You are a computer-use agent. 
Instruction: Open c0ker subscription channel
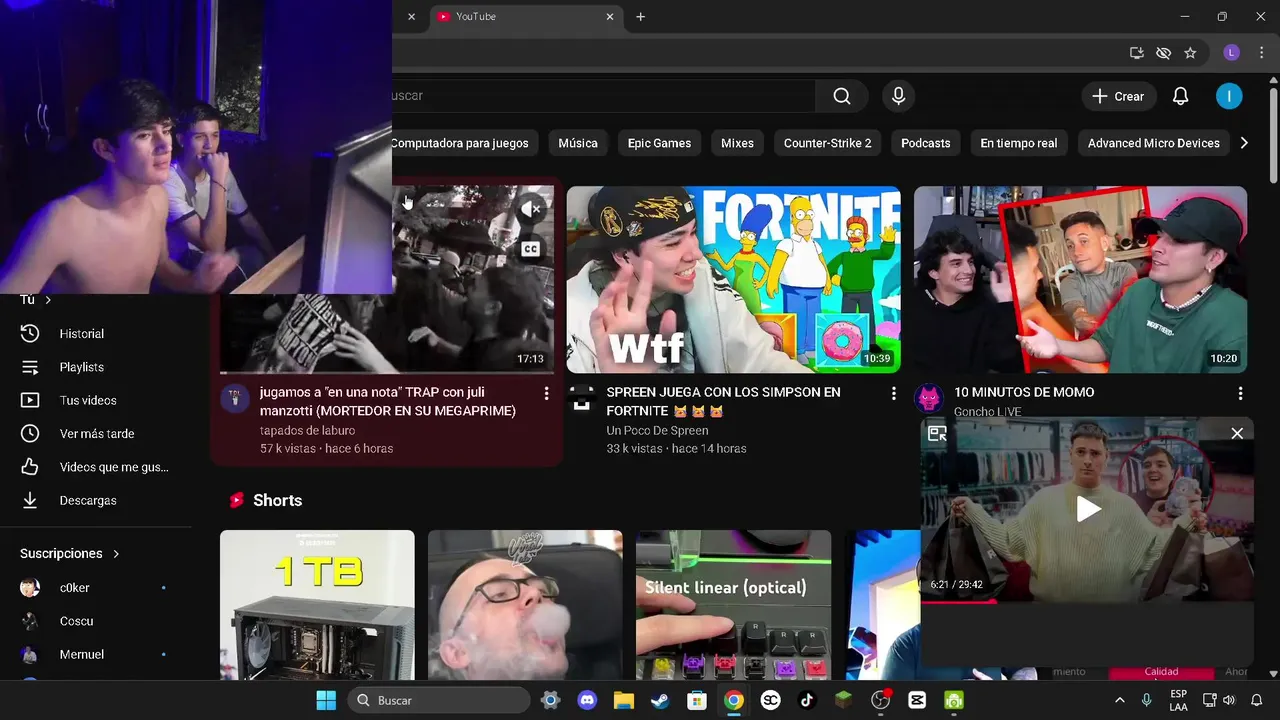(x=96, y=588)
